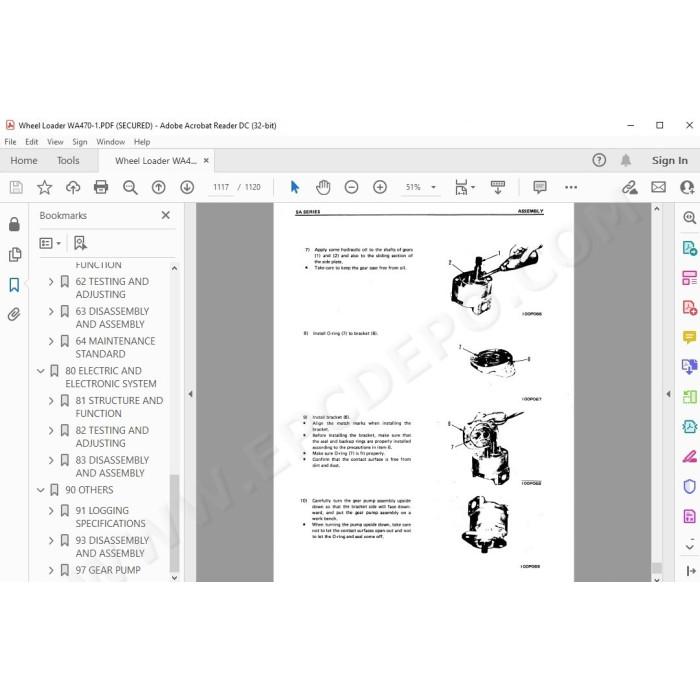The height and width of the screenshot is (700, 700).
Task: Zoom in with the plus icon
Action: pyautogui.click(x=379, y=187)
